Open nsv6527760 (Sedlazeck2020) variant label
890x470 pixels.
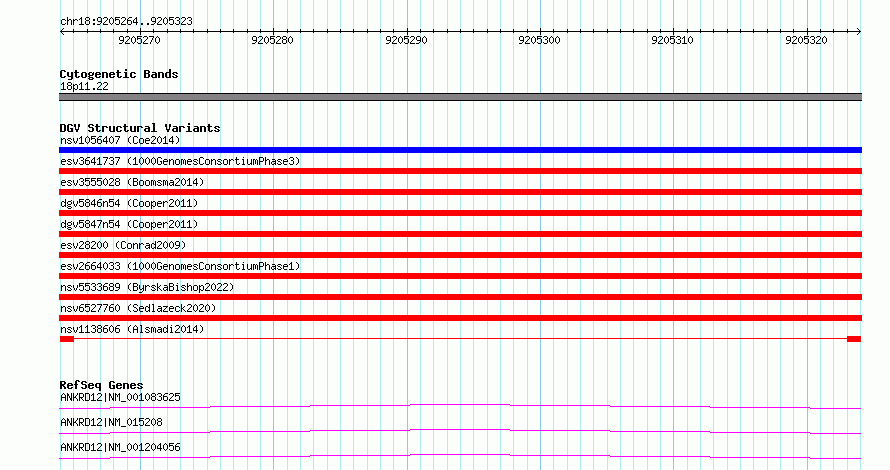point(138,308)
